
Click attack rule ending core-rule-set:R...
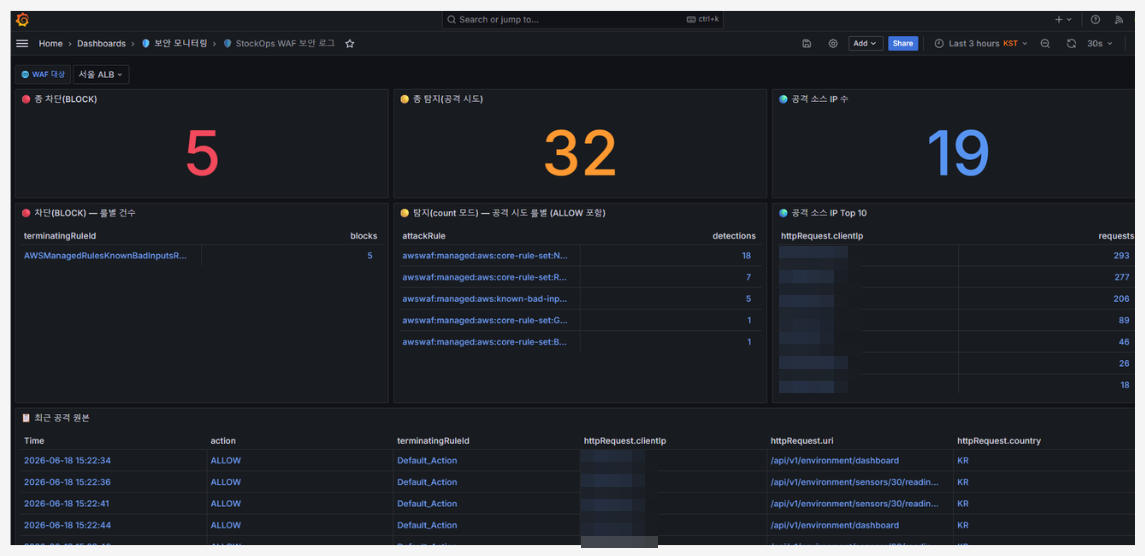tap(485, 278)
